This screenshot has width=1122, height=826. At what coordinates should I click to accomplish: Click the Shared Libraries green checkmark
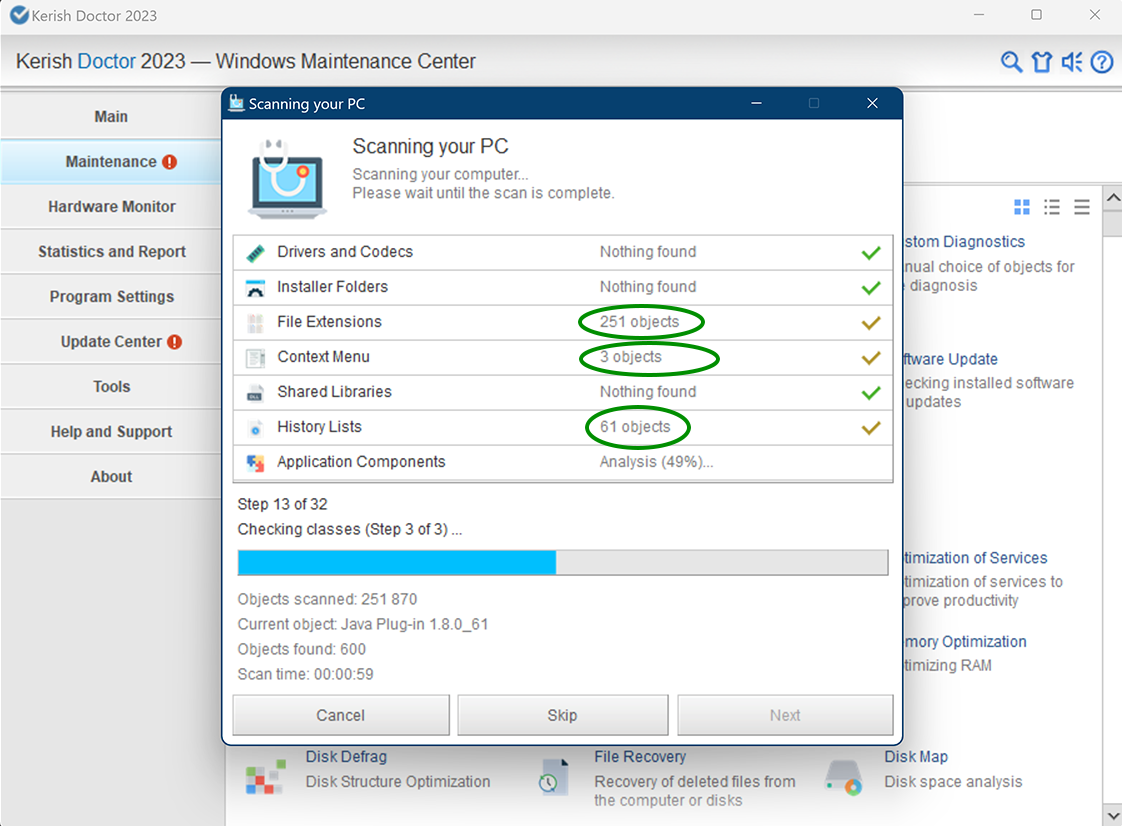pos(871,393)
